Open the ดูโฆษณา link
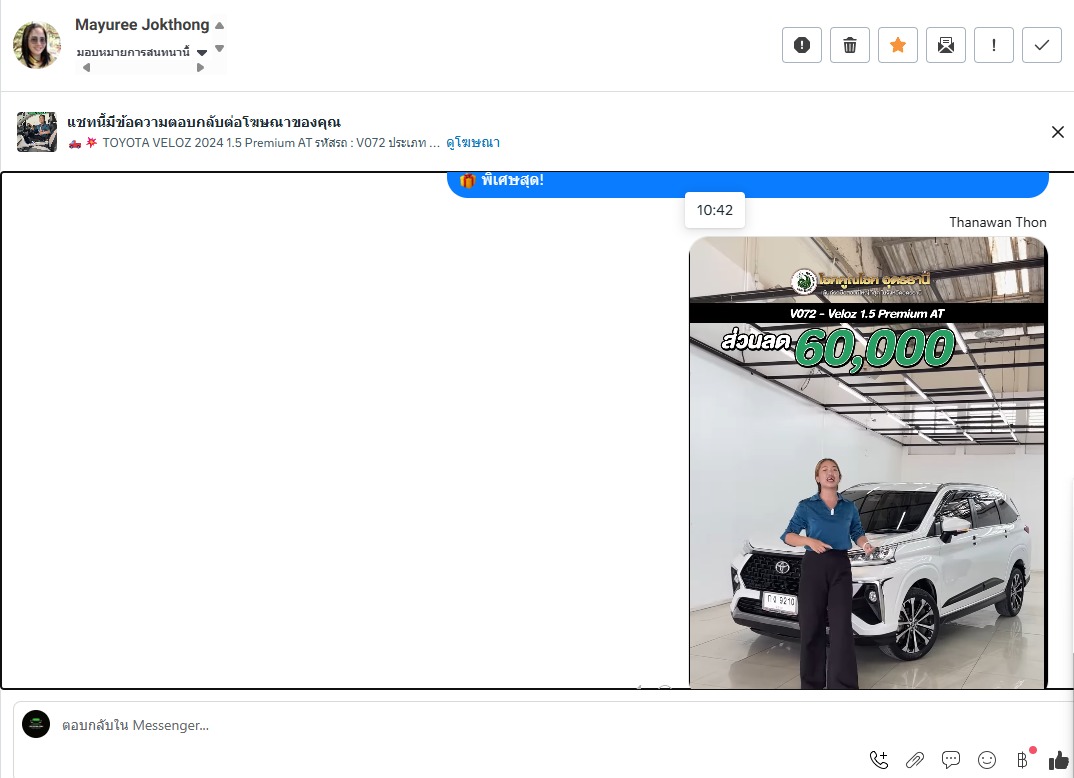This screenshot has width=1074, height=778. pos(473,142)
